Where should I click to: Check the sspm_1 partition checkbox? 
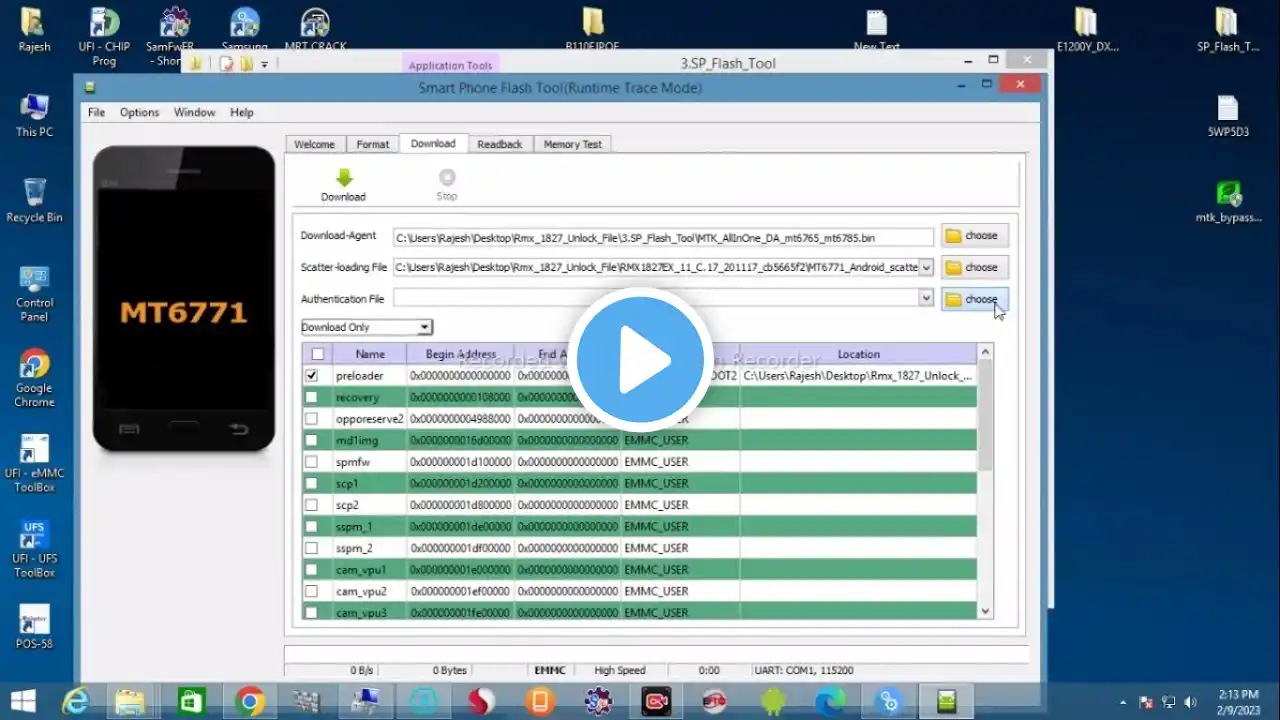pyautogui.click(x=312, y=526)
